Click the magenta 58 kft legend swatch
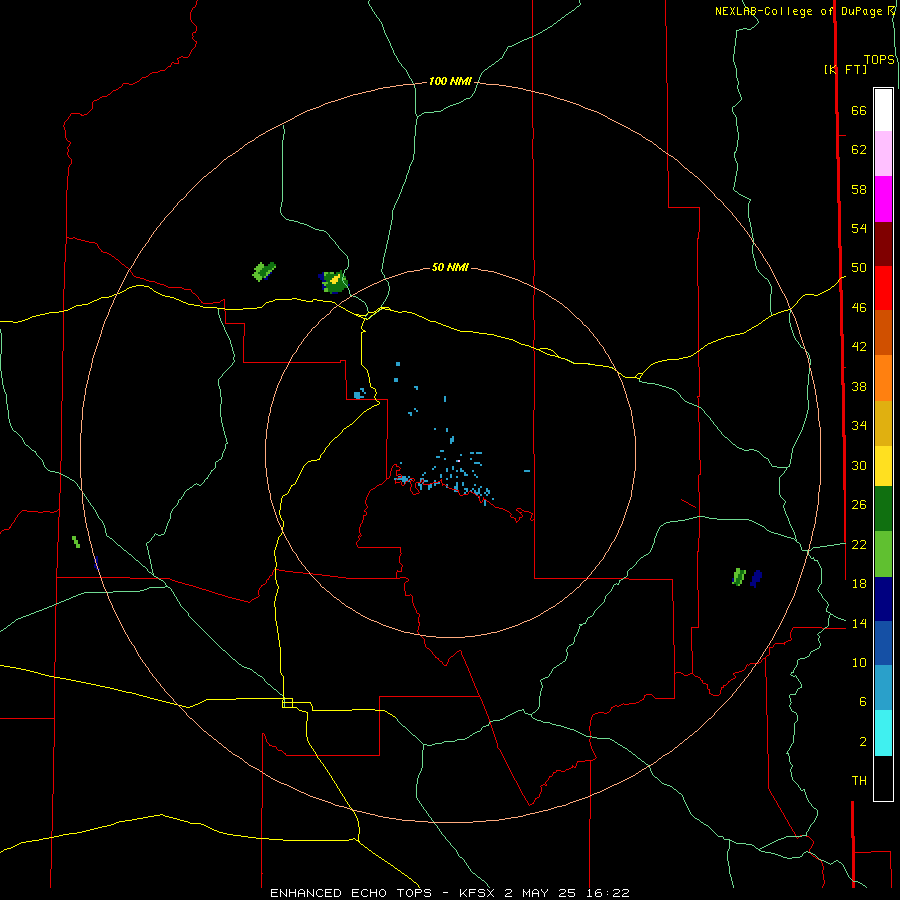Viewport: 900px width, 900px height. point(883,199)
